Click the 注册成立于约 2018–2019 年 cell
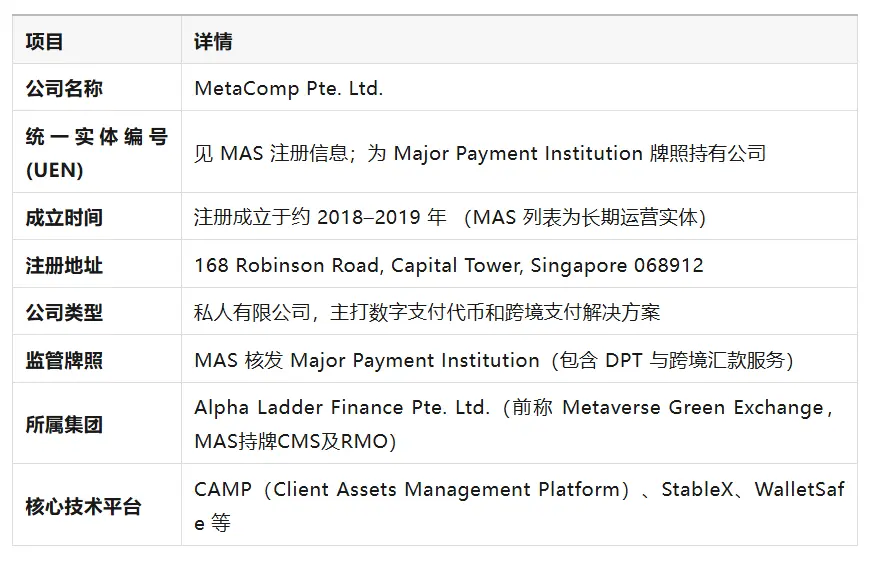This screenshot has height=567, width=872. point(519,217)
